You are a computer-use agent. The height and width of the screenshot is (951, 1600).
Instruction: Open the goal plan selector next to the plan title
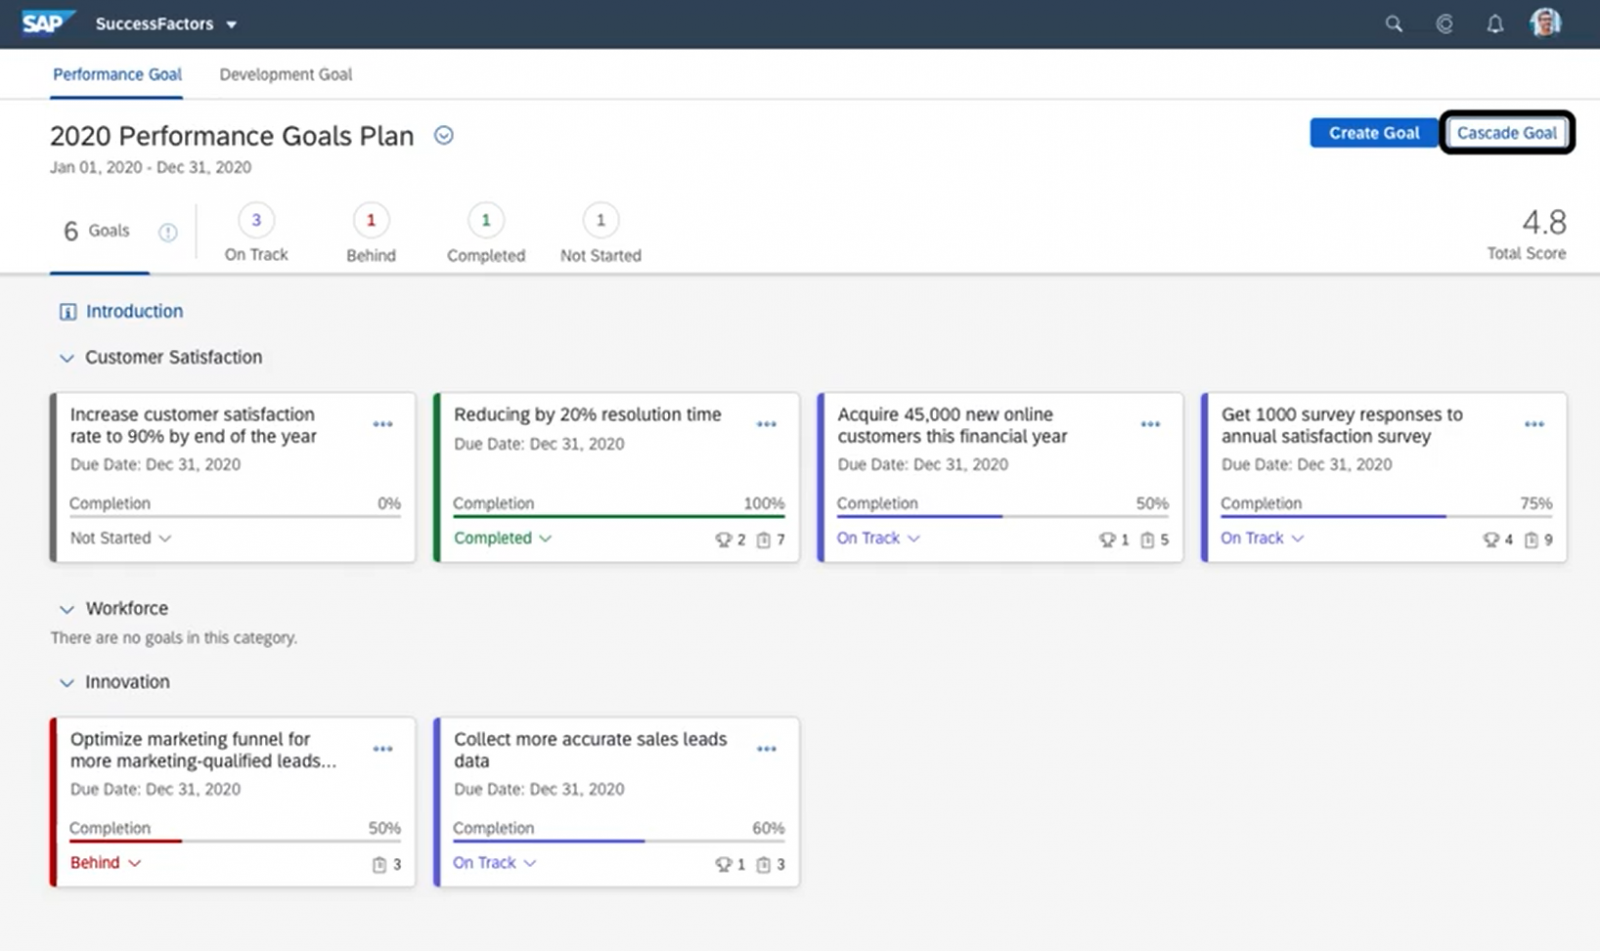[x=443, y=136]
